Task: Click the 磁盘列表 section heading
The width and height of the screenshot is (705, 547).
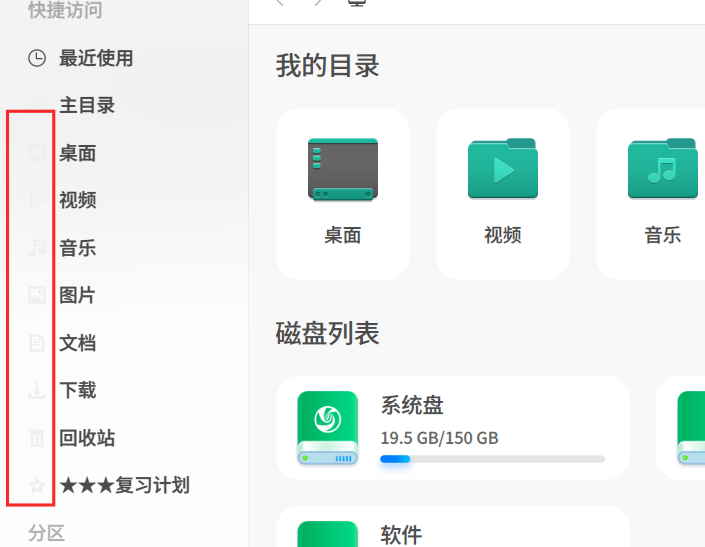Action: 327,334
